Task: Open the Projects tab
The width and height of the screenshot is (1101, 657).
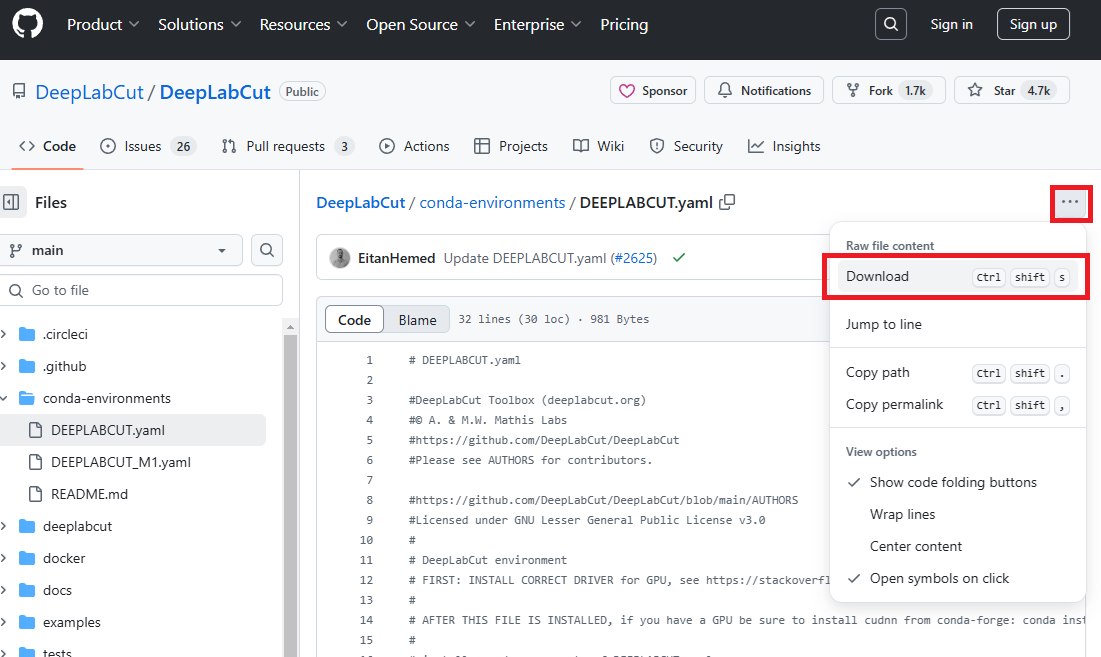Action: (511, 146)
